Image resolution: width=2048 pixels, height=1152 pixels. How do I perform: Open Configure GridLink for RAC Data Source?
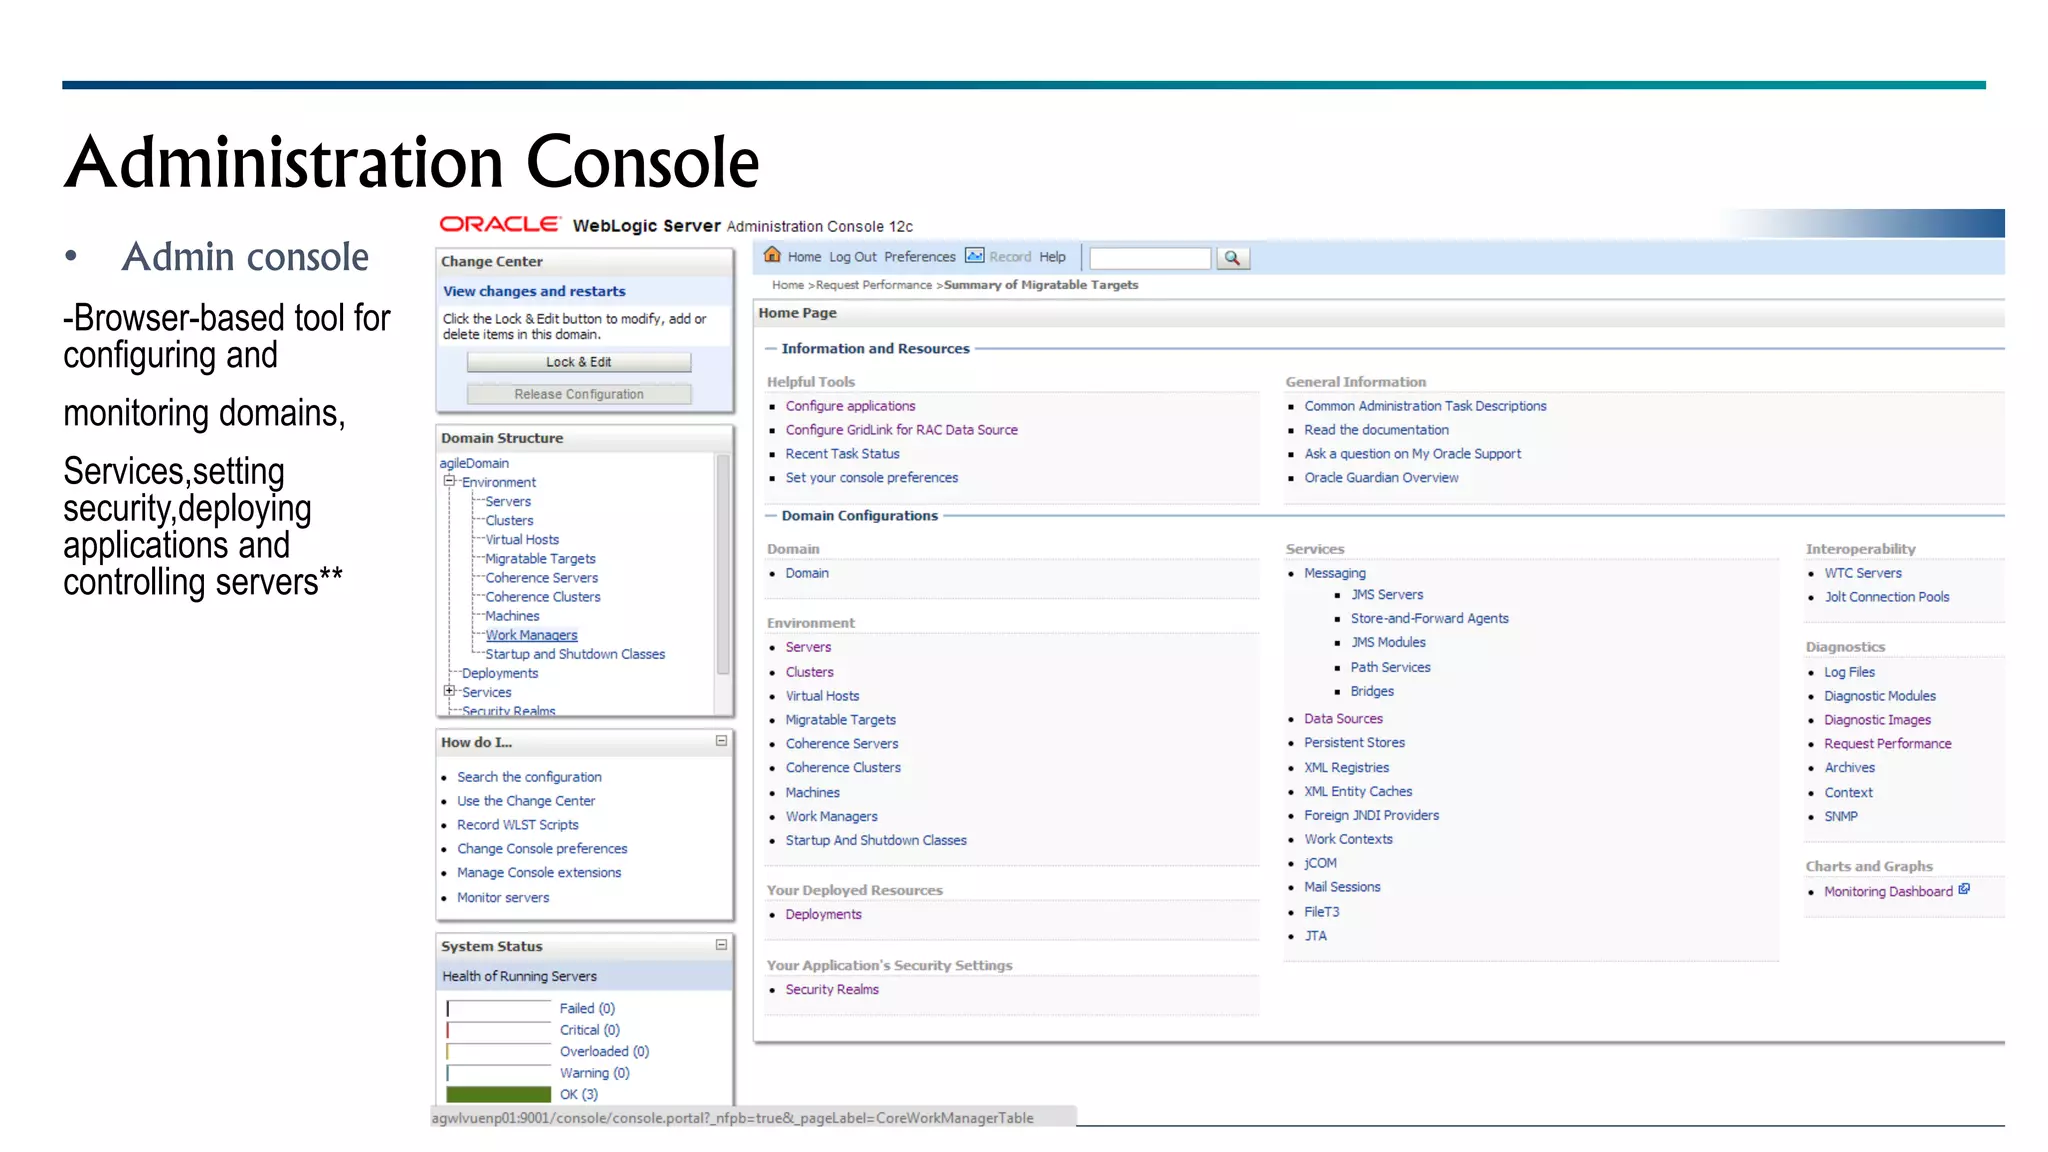pyautogui.click(x=901, y=430)
